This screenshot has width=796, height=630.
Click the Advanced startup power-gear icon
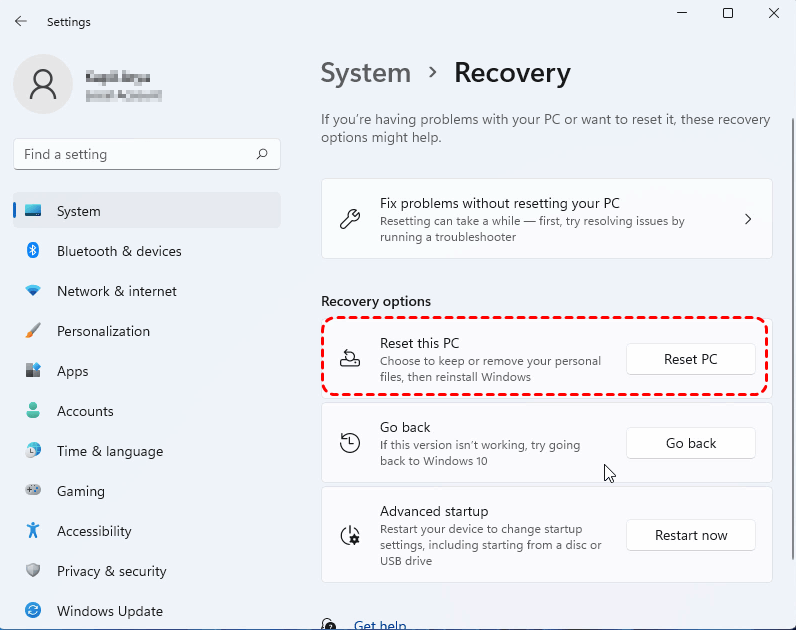tap(350, 536)
